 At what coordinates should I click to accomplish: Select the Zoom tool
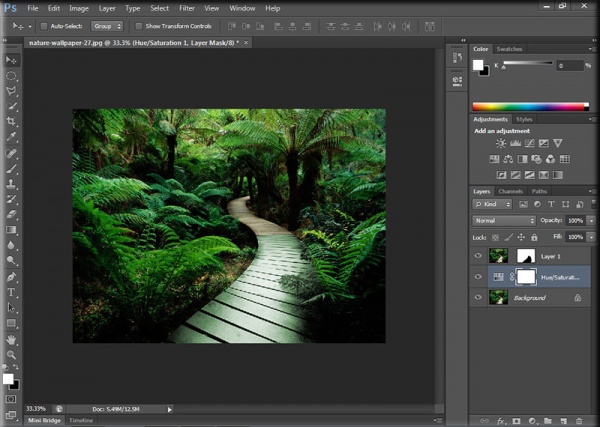[12, 355]
